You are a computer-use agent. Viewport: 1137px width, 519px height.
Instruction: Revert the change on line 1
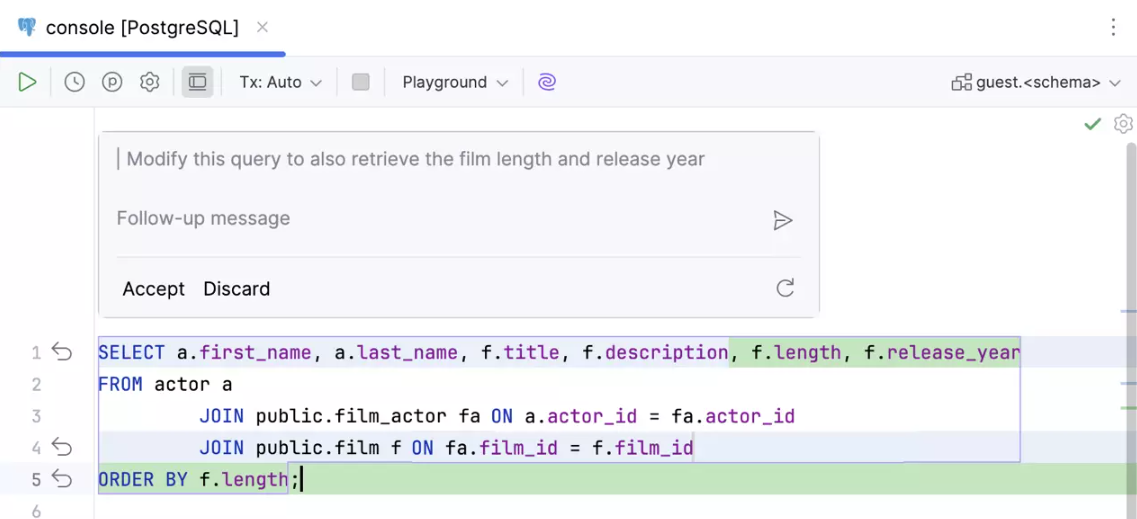[x=62, y=352]
